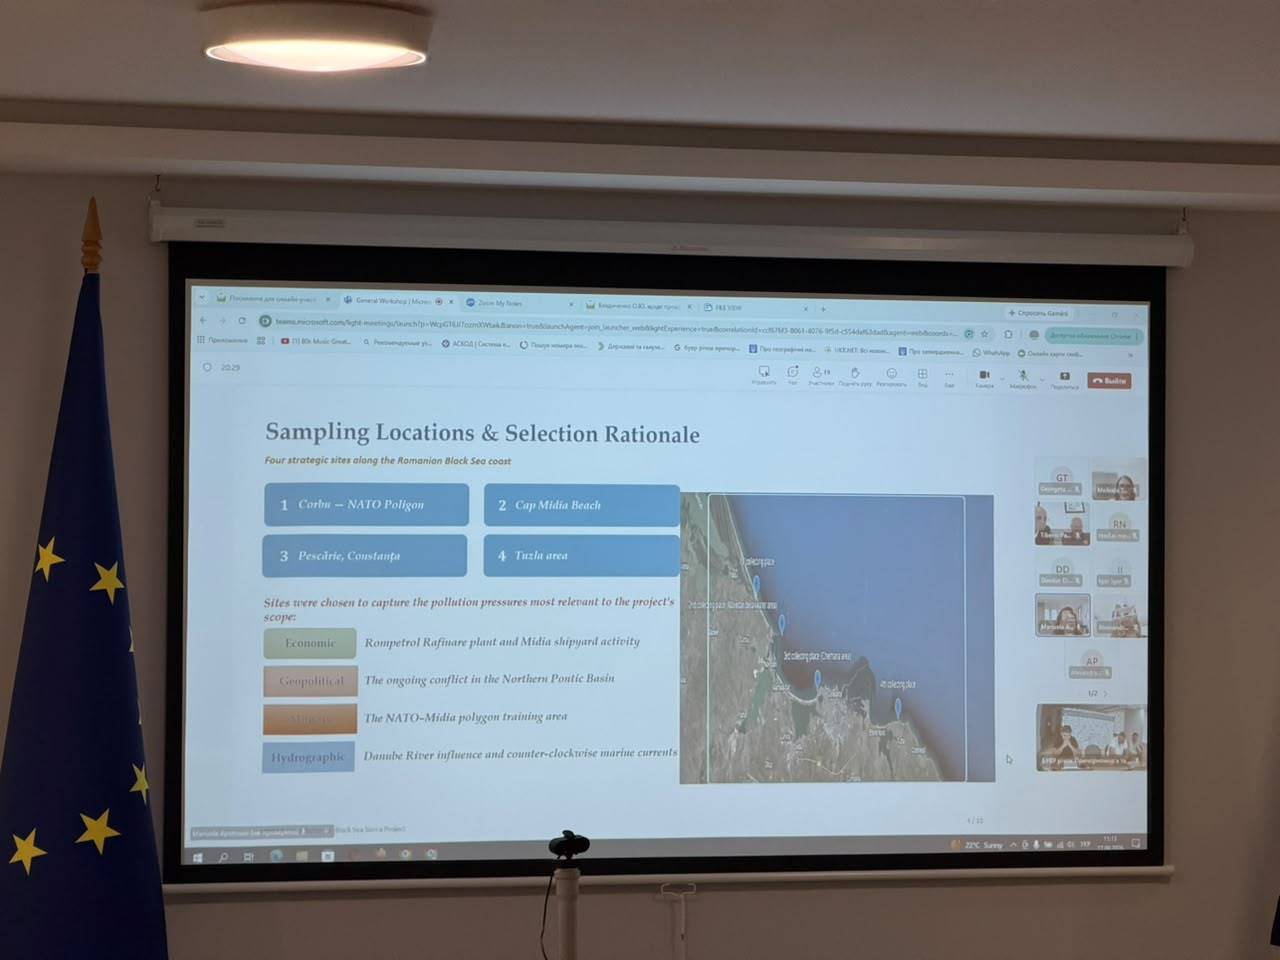Bookmark page with the star icon
The height and width of the screenshot is (960, 1280).
pos(984,334)
